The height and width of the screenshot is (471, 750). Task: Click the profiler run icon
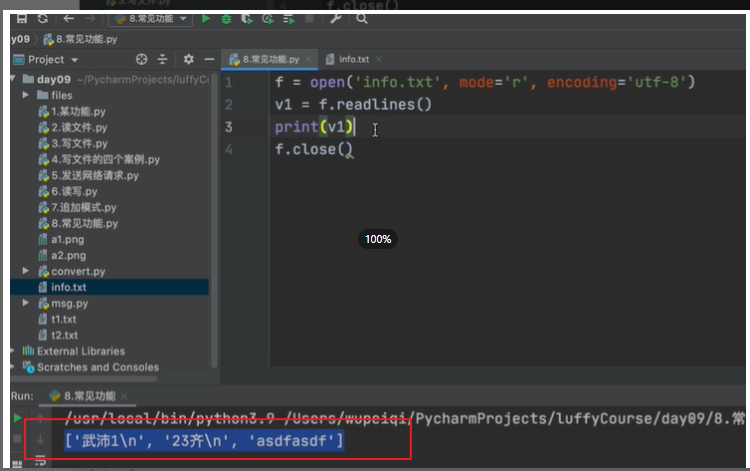[x=268, y=19]
